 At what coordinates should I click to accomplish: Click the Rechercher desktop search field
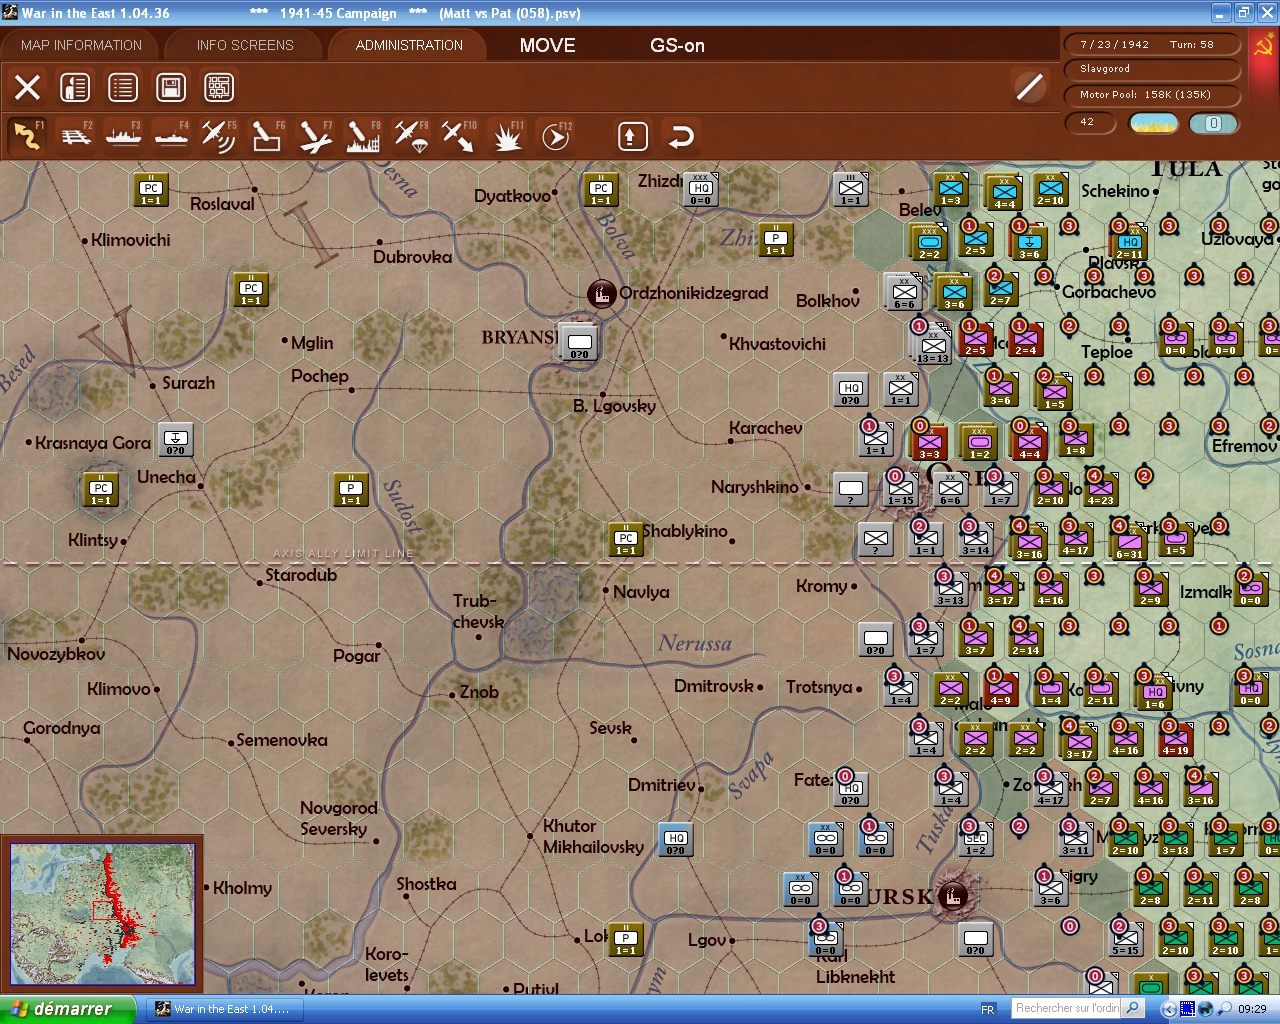tap(1066, 1008)
